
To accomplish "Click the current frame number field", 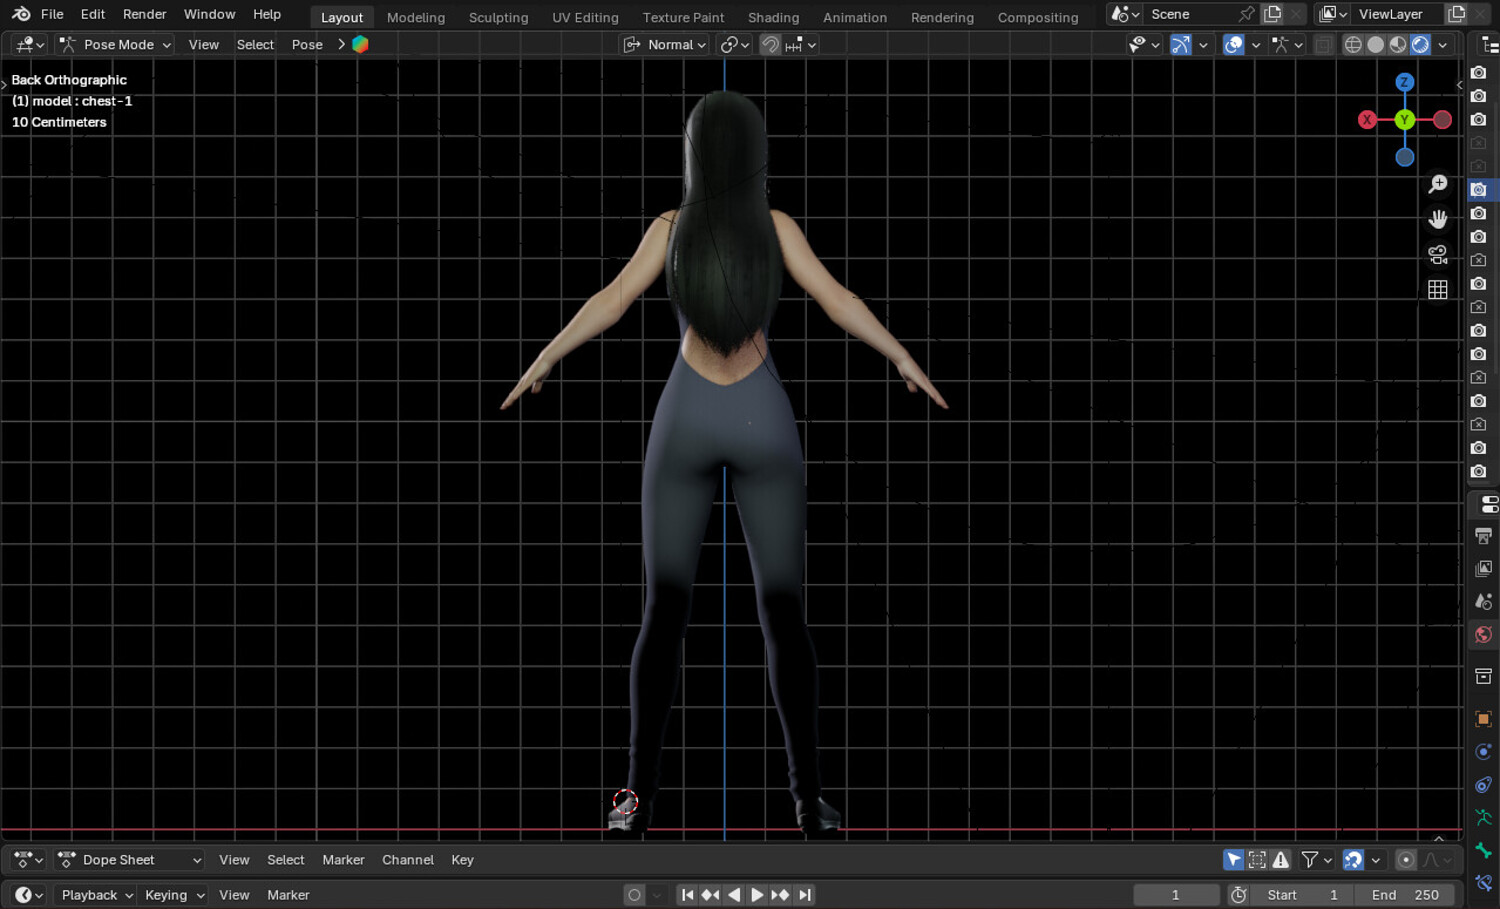I will pyautogui.click(x=1176, y=895).
